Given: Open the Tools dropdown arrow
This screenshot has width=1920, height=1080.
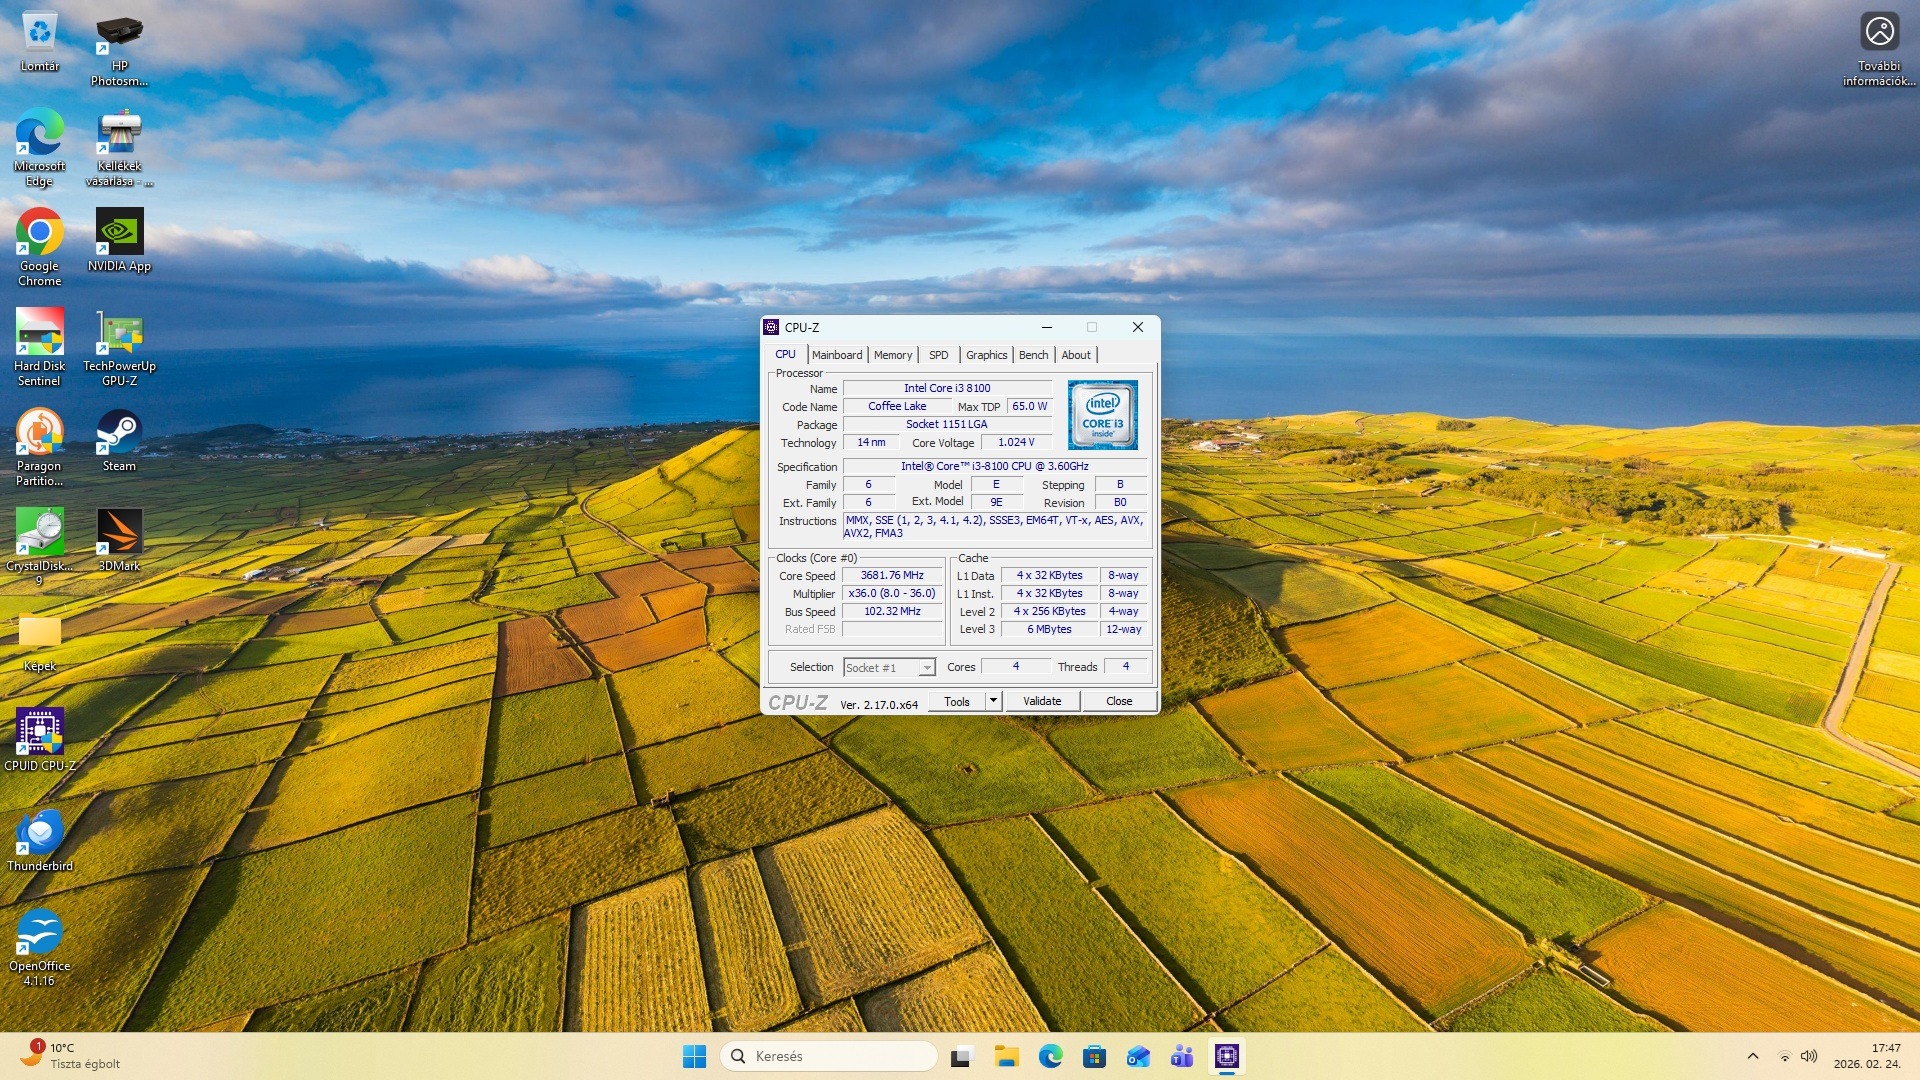Looking at the screenshot, I should pyautogui.click(x=993, y=701).
